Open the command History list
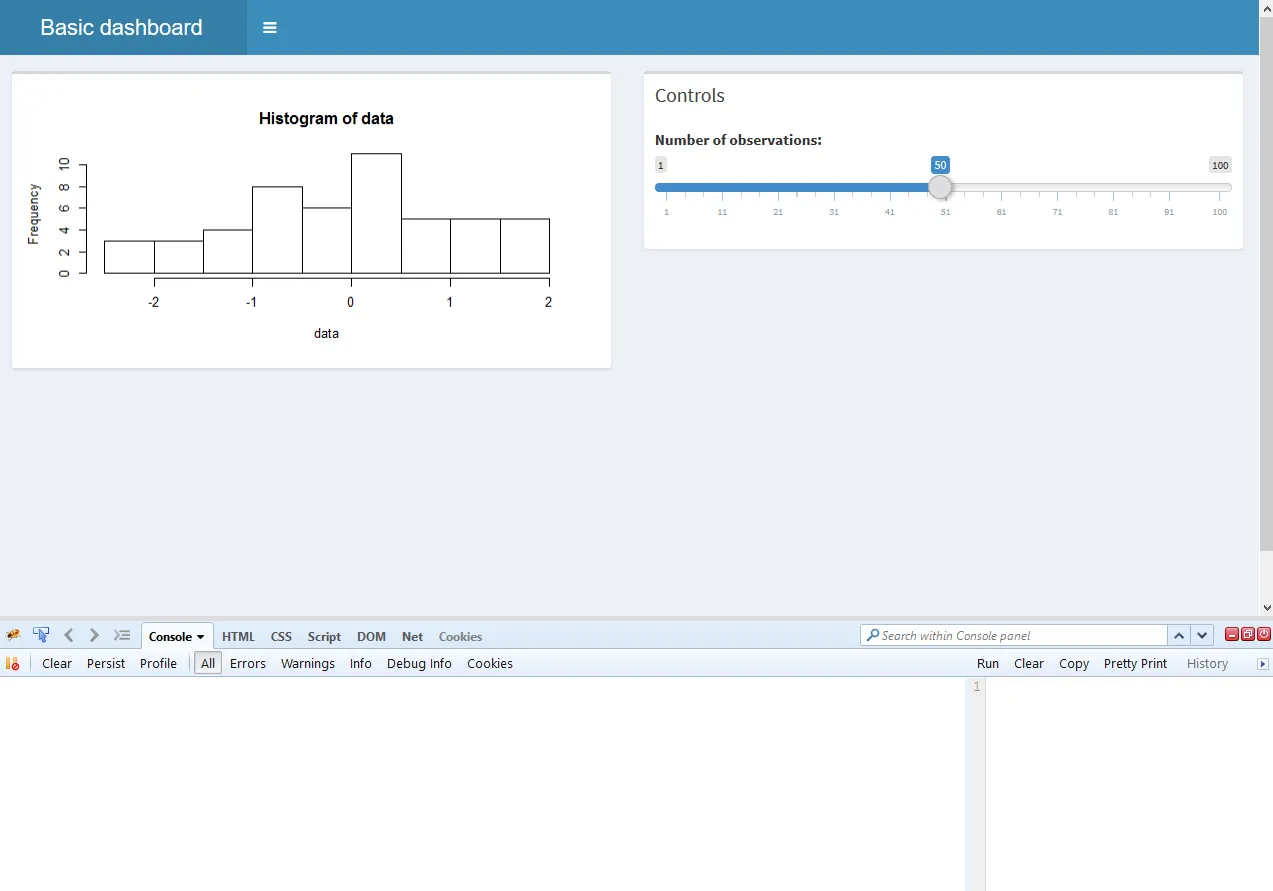Screen dimensions: 1273x891 pyautogui.click(x=1207, y=663)
